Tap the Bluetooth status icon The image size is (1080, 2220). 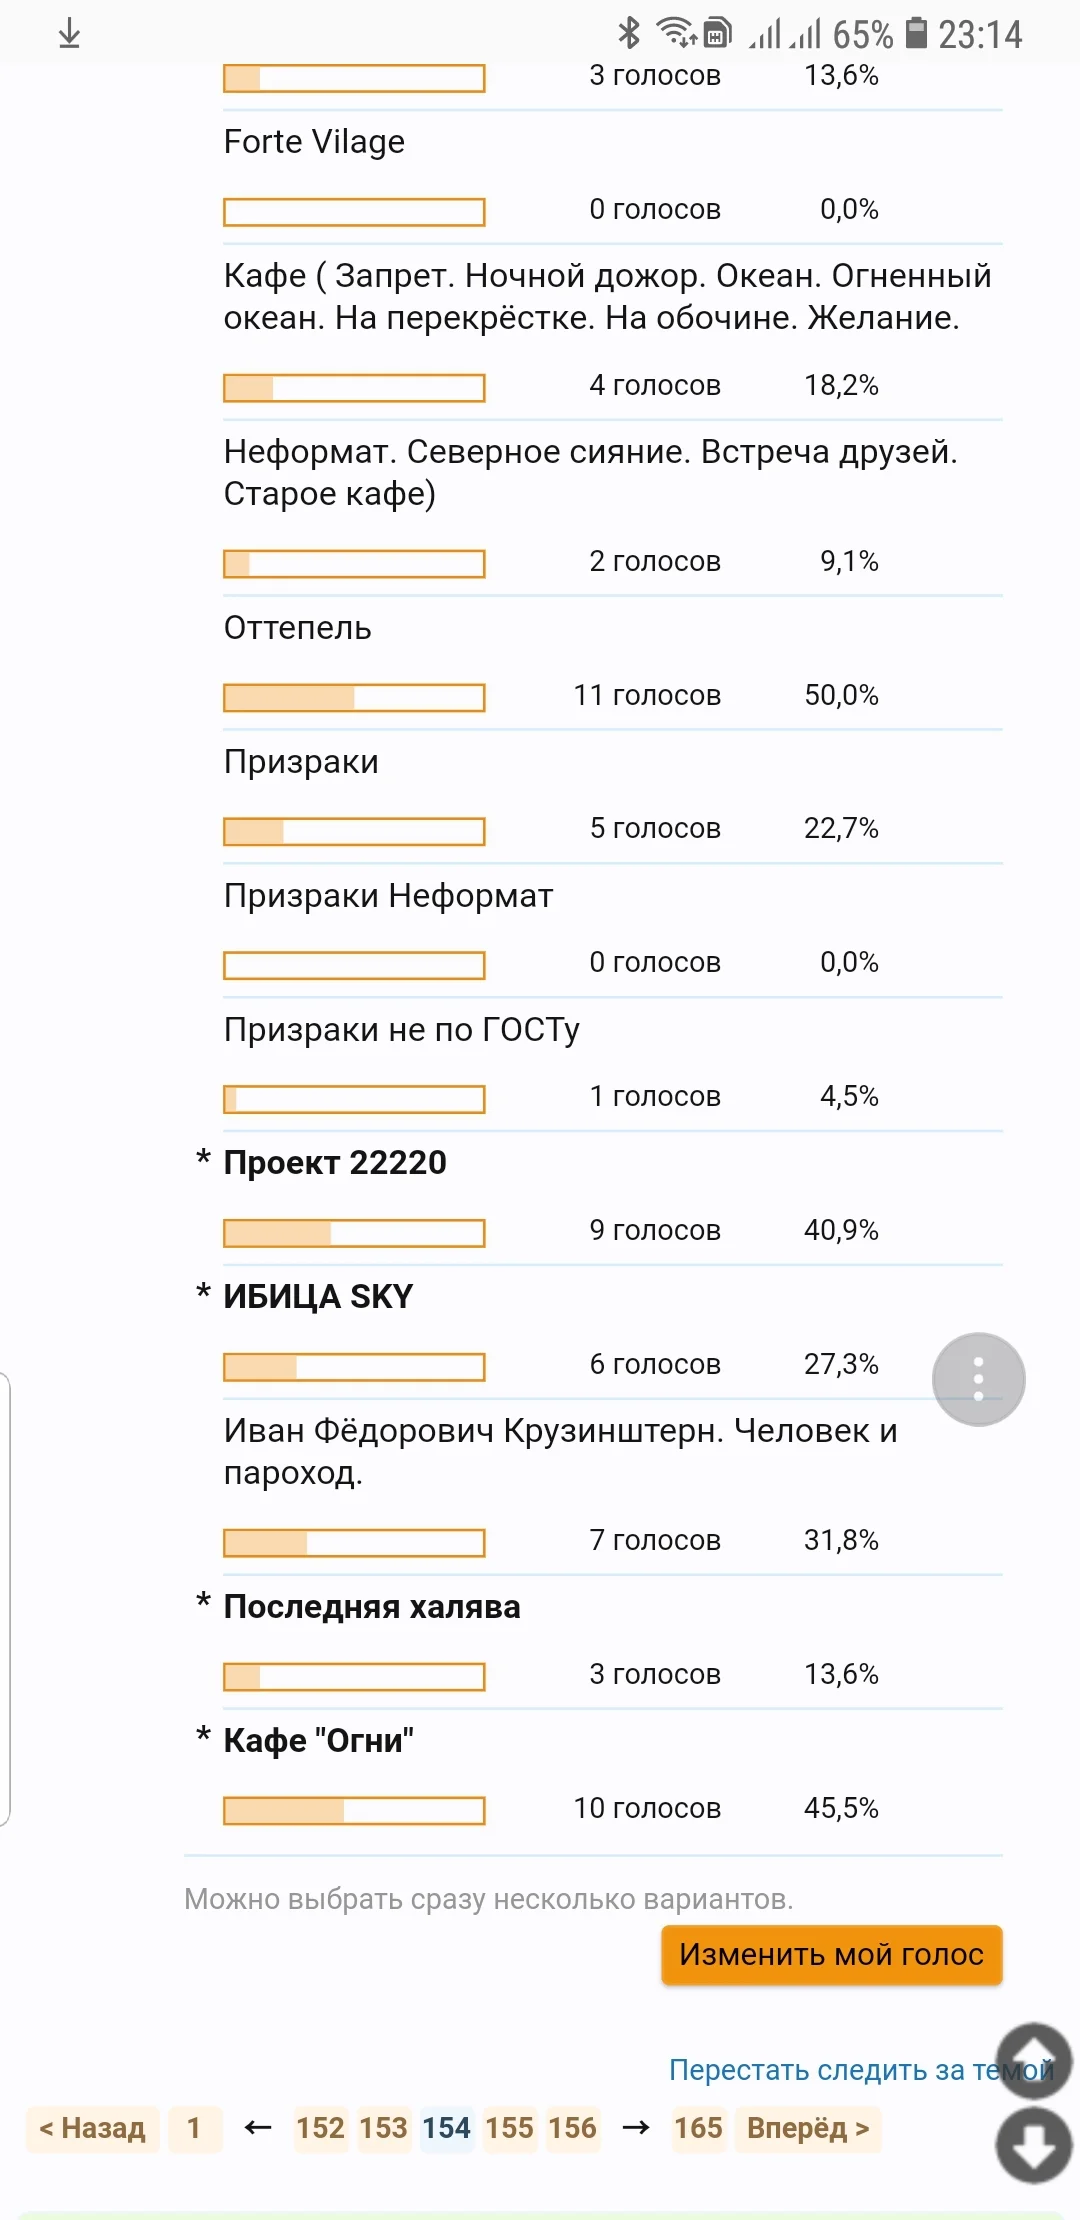629,33
